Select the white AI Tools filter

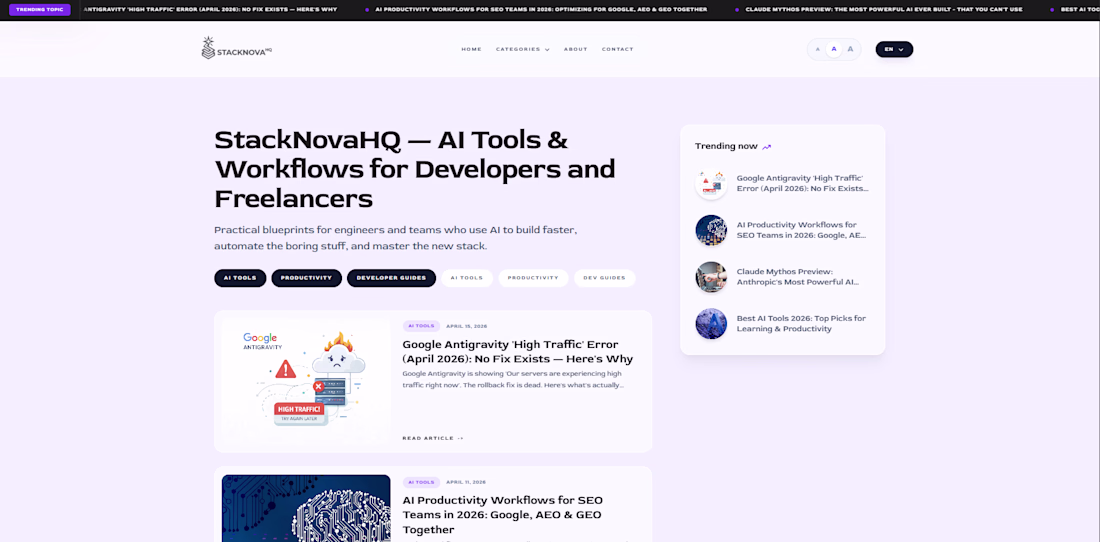point(467,278)
